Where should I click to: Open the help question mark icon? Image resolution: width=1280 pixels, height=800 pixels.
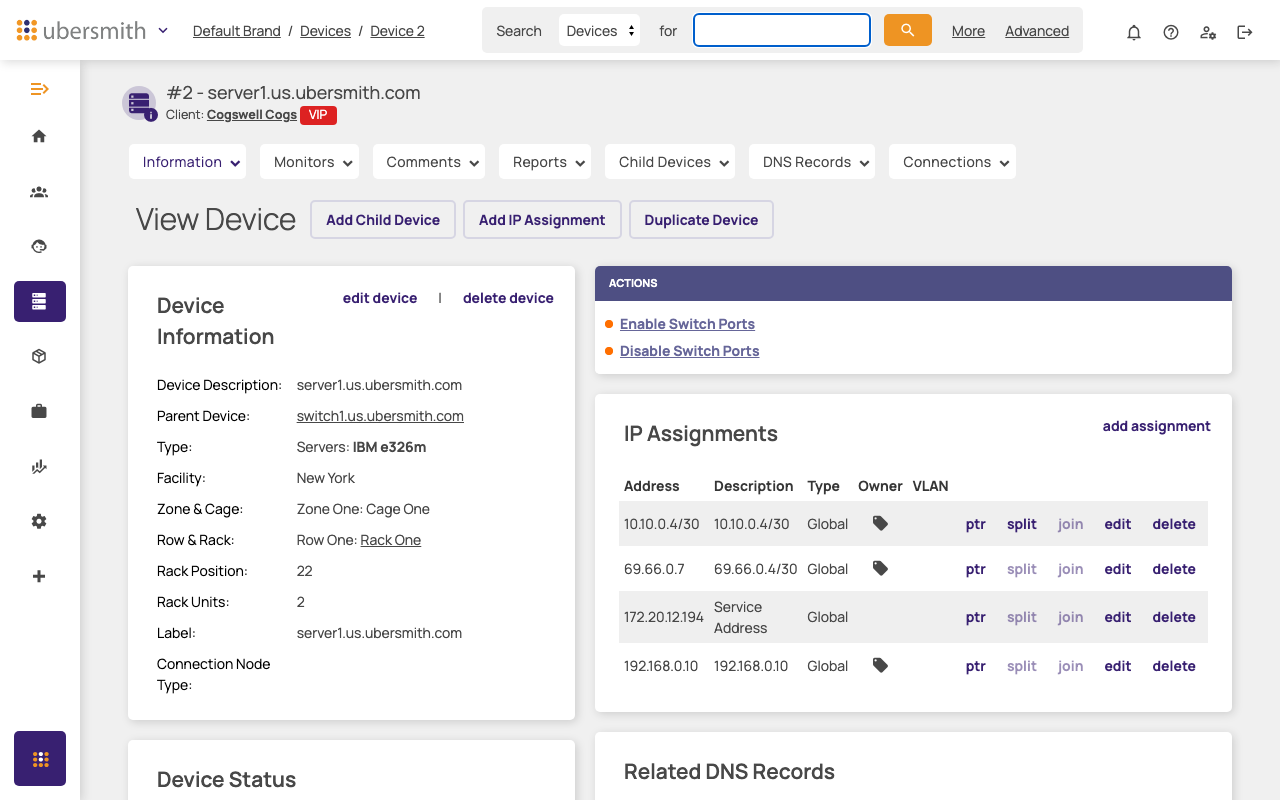coord(1171,32)
